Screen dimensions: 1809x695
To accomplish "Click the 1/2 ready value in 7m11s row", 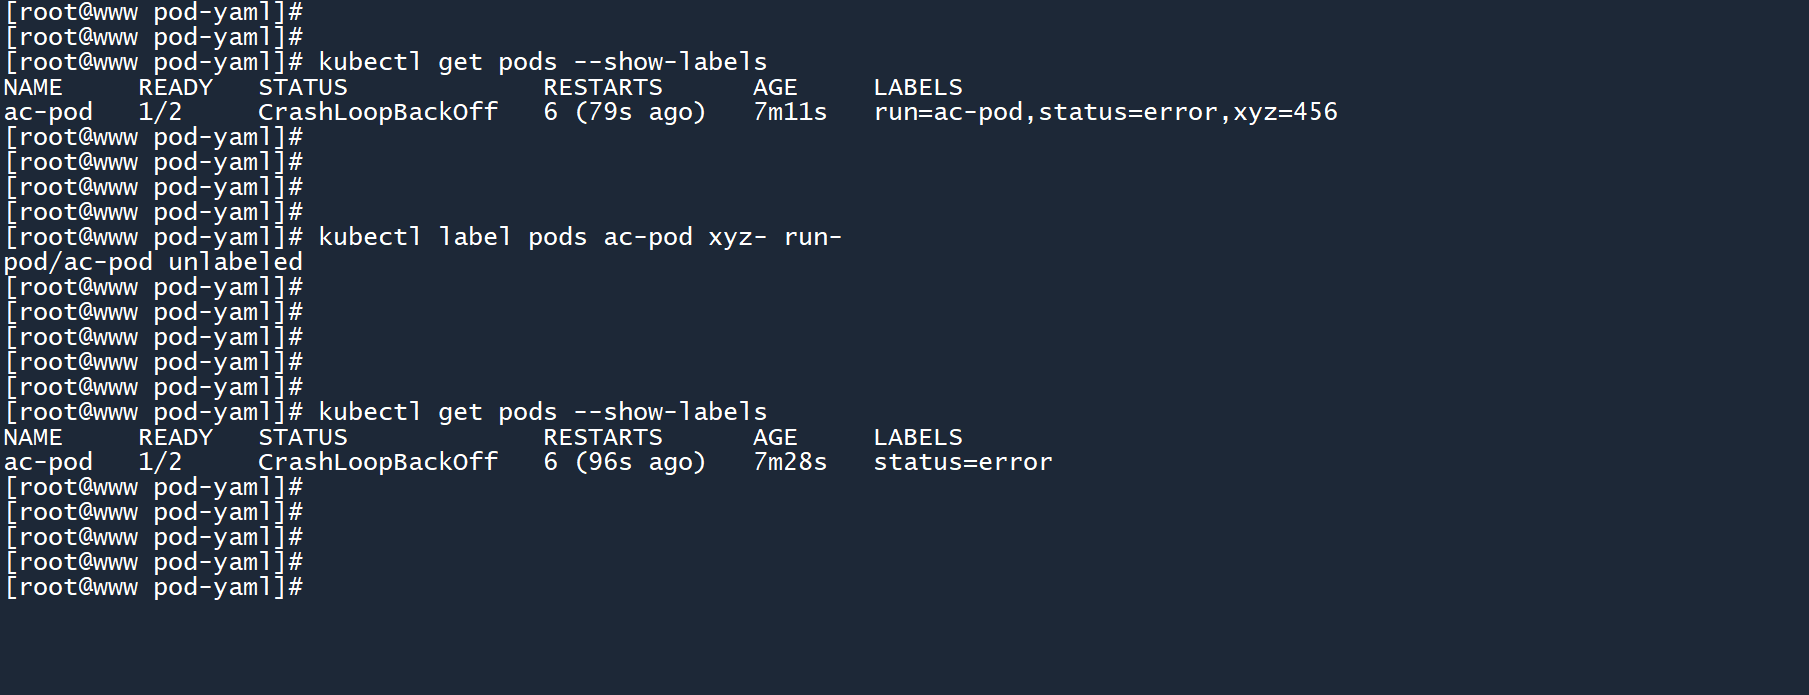I will 160,112.
